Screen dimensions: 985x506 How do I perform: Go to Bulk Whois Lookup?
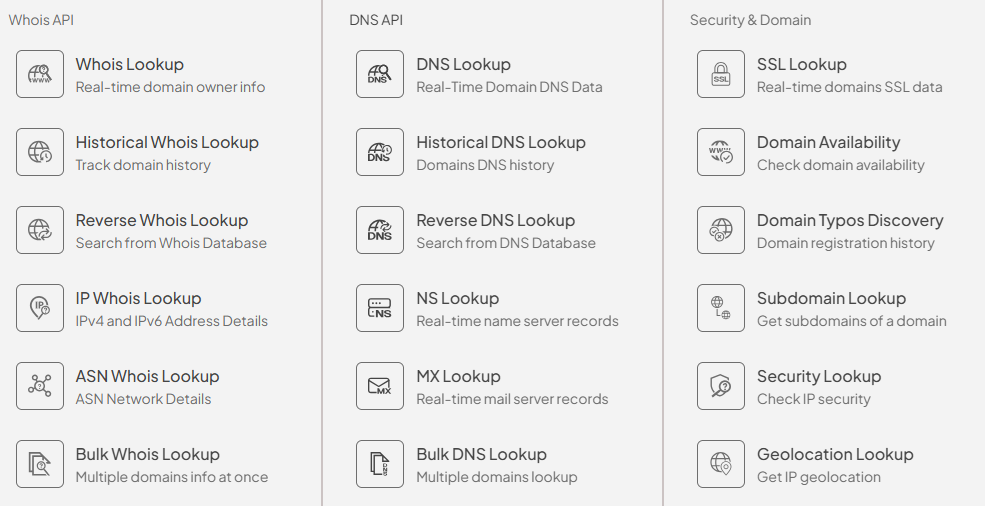(147, 455)
